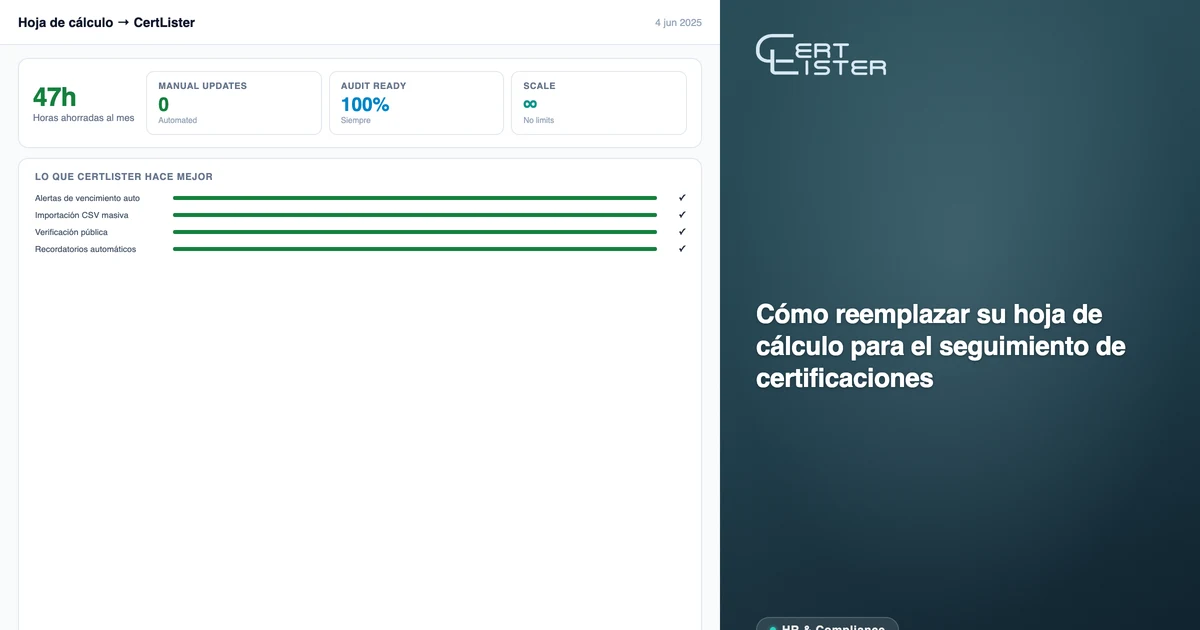Viewport: 1200px width, 630px height.
Task: Click the heading Lo que CertLister hace mejor
Action: point(124,177)
